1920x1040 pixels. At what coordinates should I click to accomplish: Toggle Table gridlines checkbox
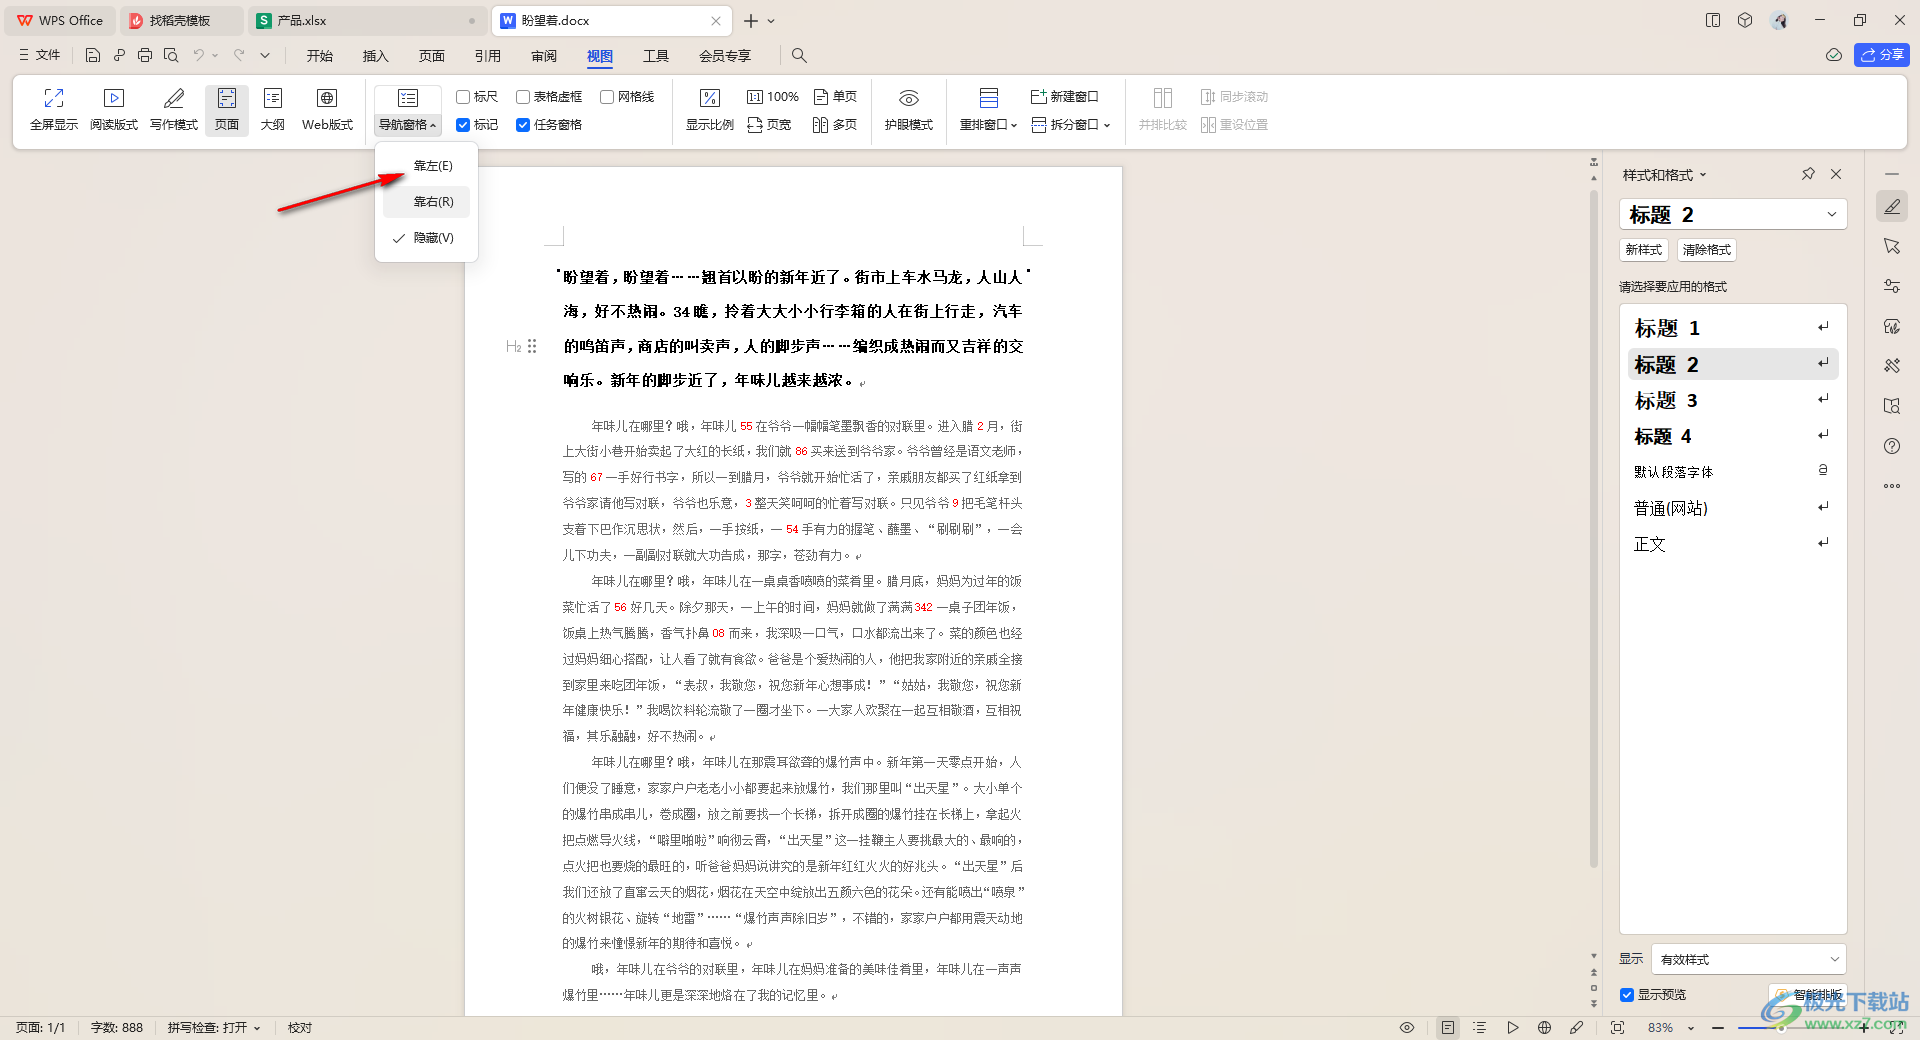click(x=523, y=97)
